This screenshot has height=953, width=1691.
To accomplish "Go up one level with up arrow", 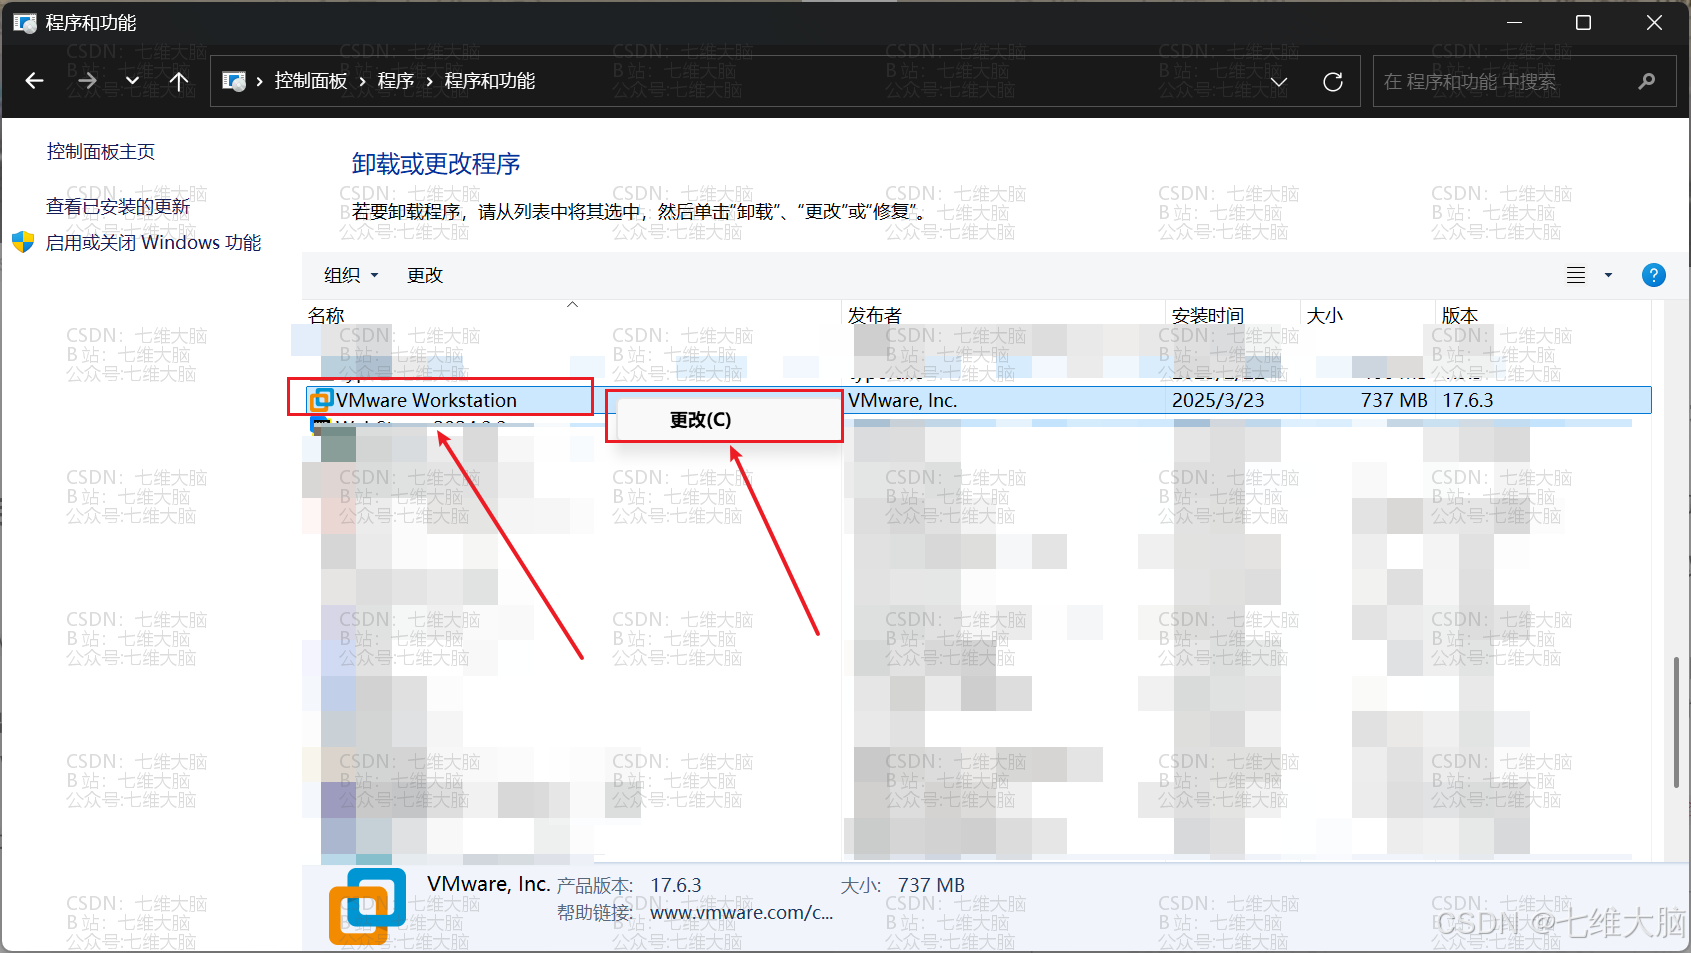I will point(179,81).
